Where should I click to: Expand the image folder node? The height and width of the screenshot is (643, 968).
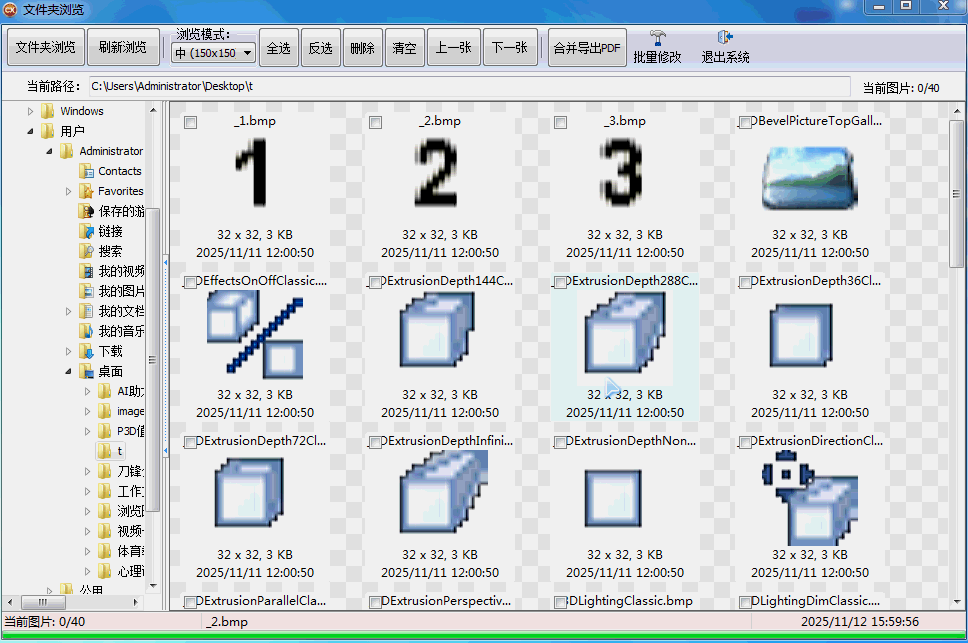tap(88, 412)
